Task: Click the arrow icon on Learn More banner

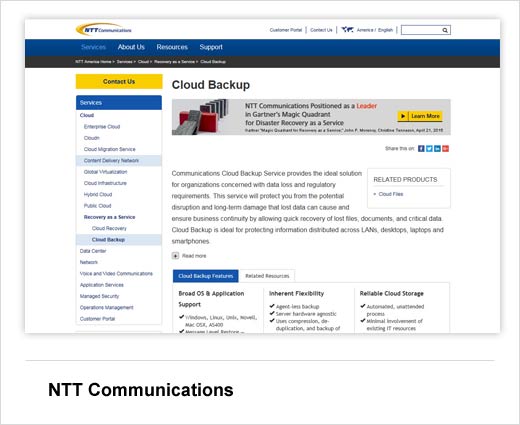Action: pos(403,116)
